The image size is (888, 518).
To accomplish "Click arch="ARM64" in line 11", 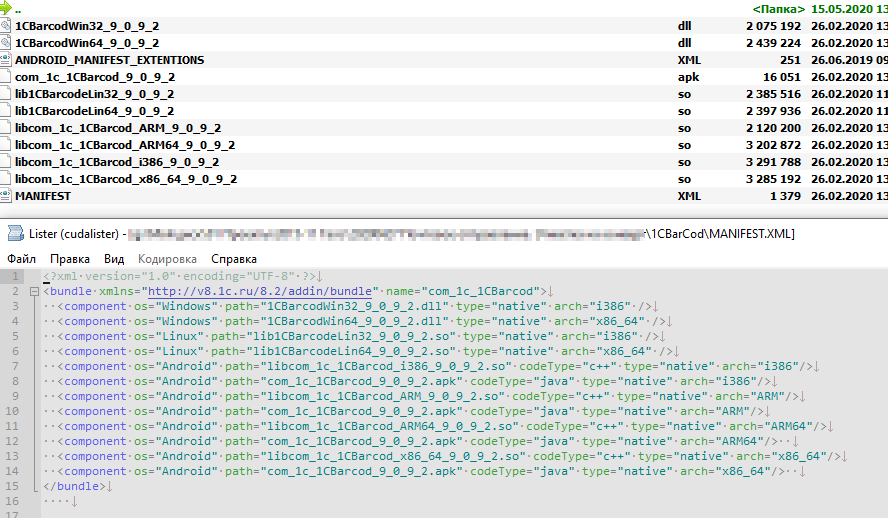I will (x=771, y=426).
